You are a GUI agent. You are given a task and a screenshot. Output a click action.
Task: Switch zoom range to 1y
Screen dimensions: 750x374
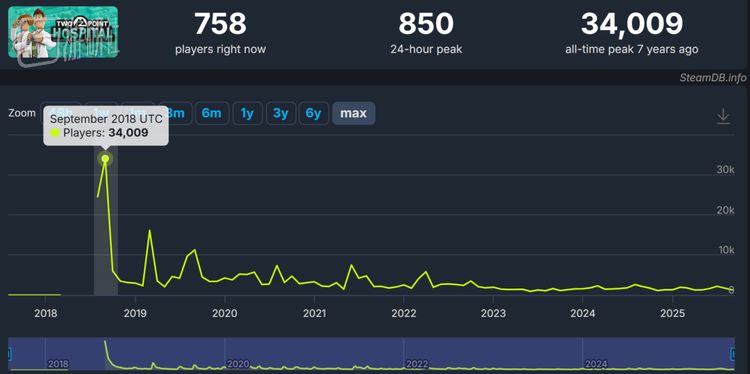point(247,113)
